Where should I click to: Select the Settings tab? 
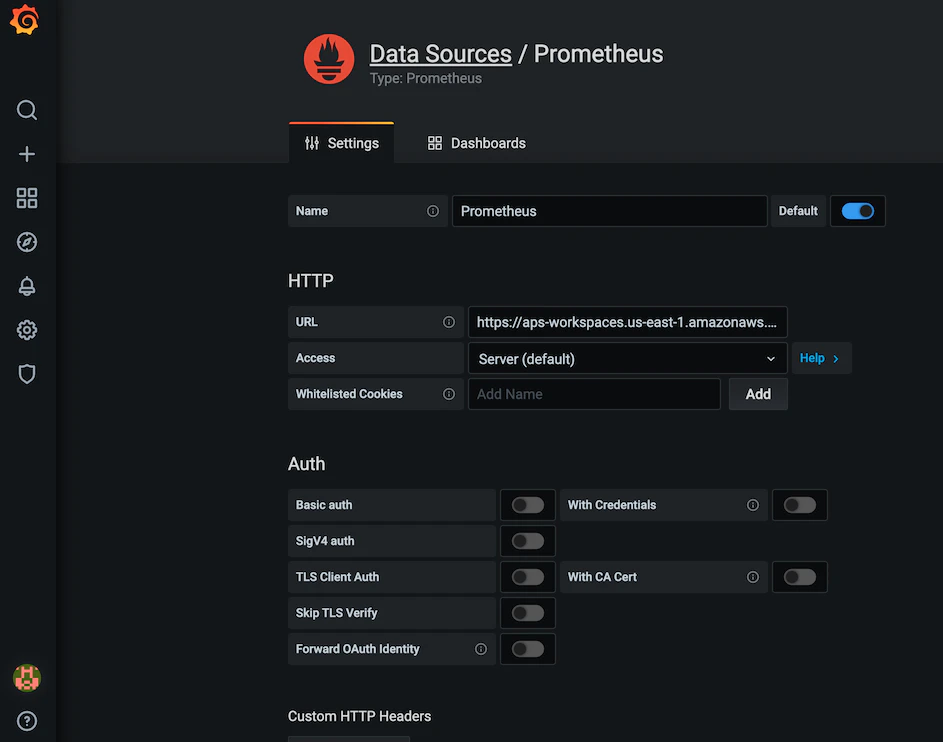pos(341,143)
